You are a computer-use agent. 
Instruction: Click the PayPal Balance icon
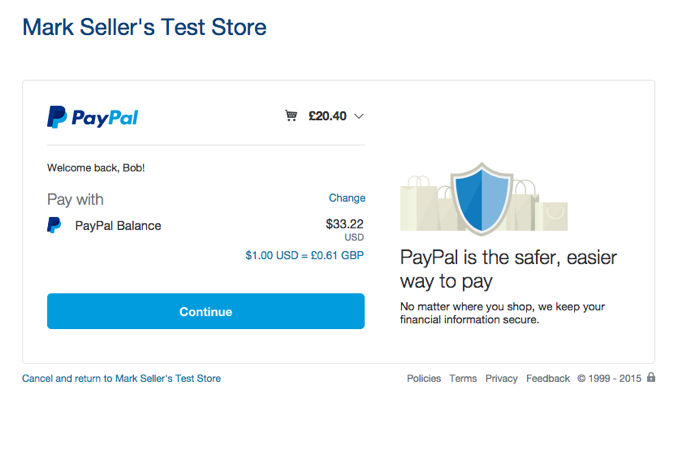pos(54,225)
